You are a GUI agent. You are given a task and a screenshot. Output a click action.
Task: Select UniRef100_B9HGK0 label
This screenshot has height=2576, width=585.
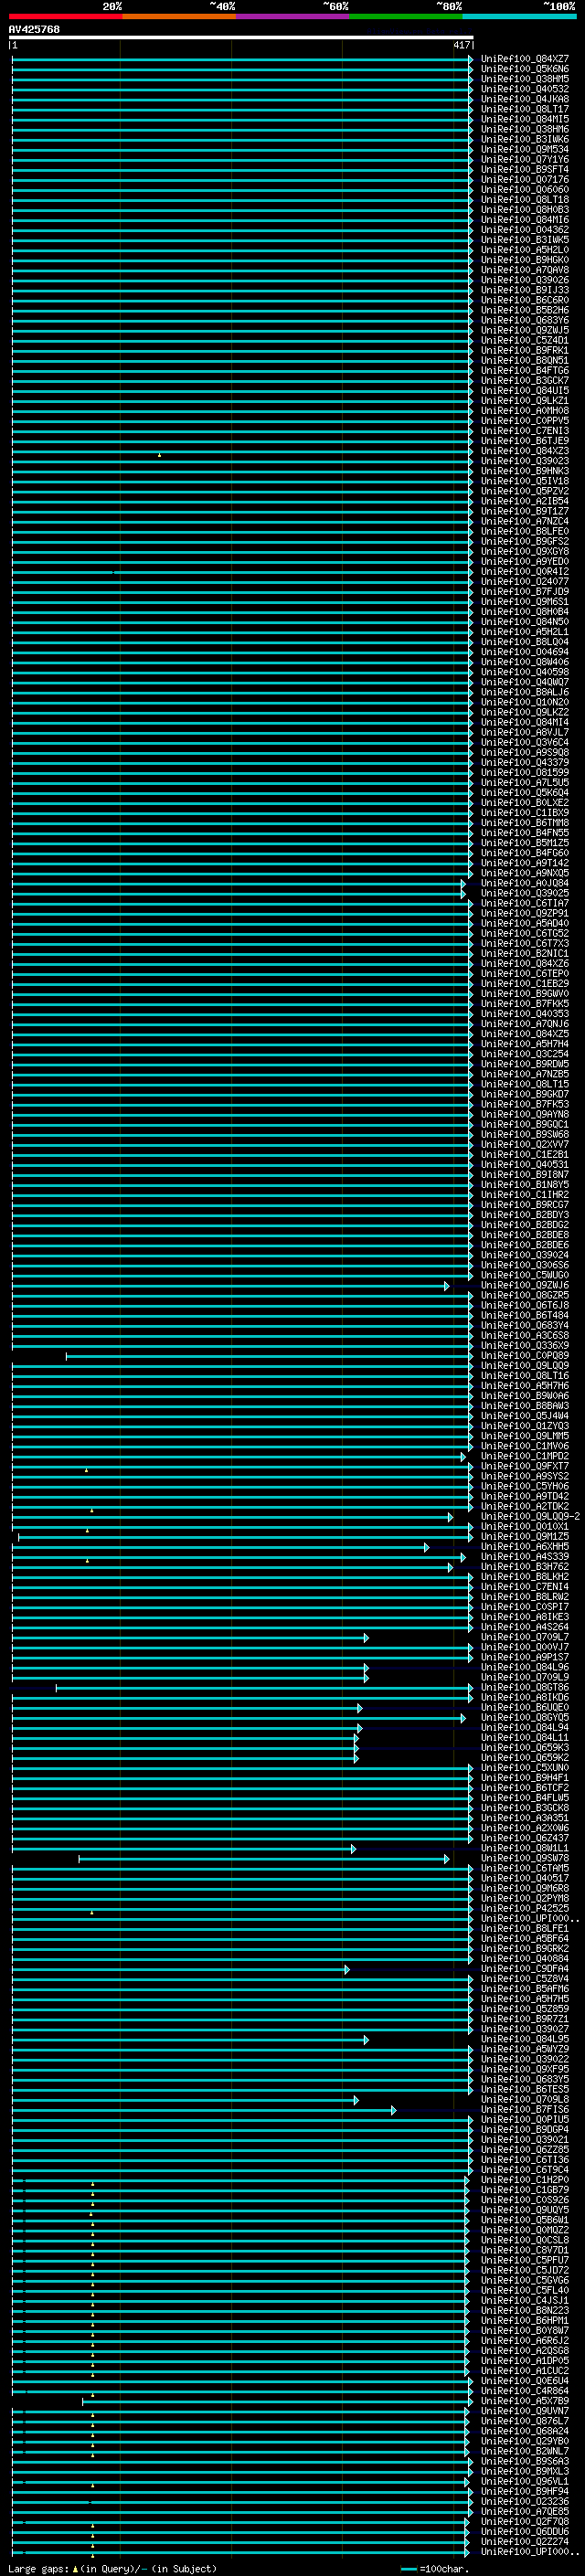click(525, 260)
